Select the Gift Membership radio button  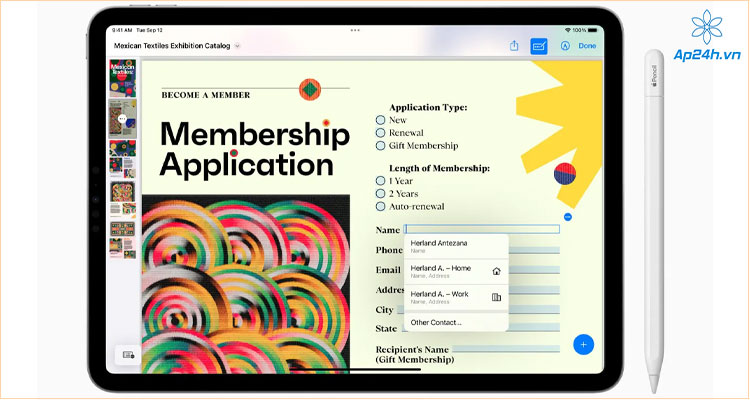(380, 145)
